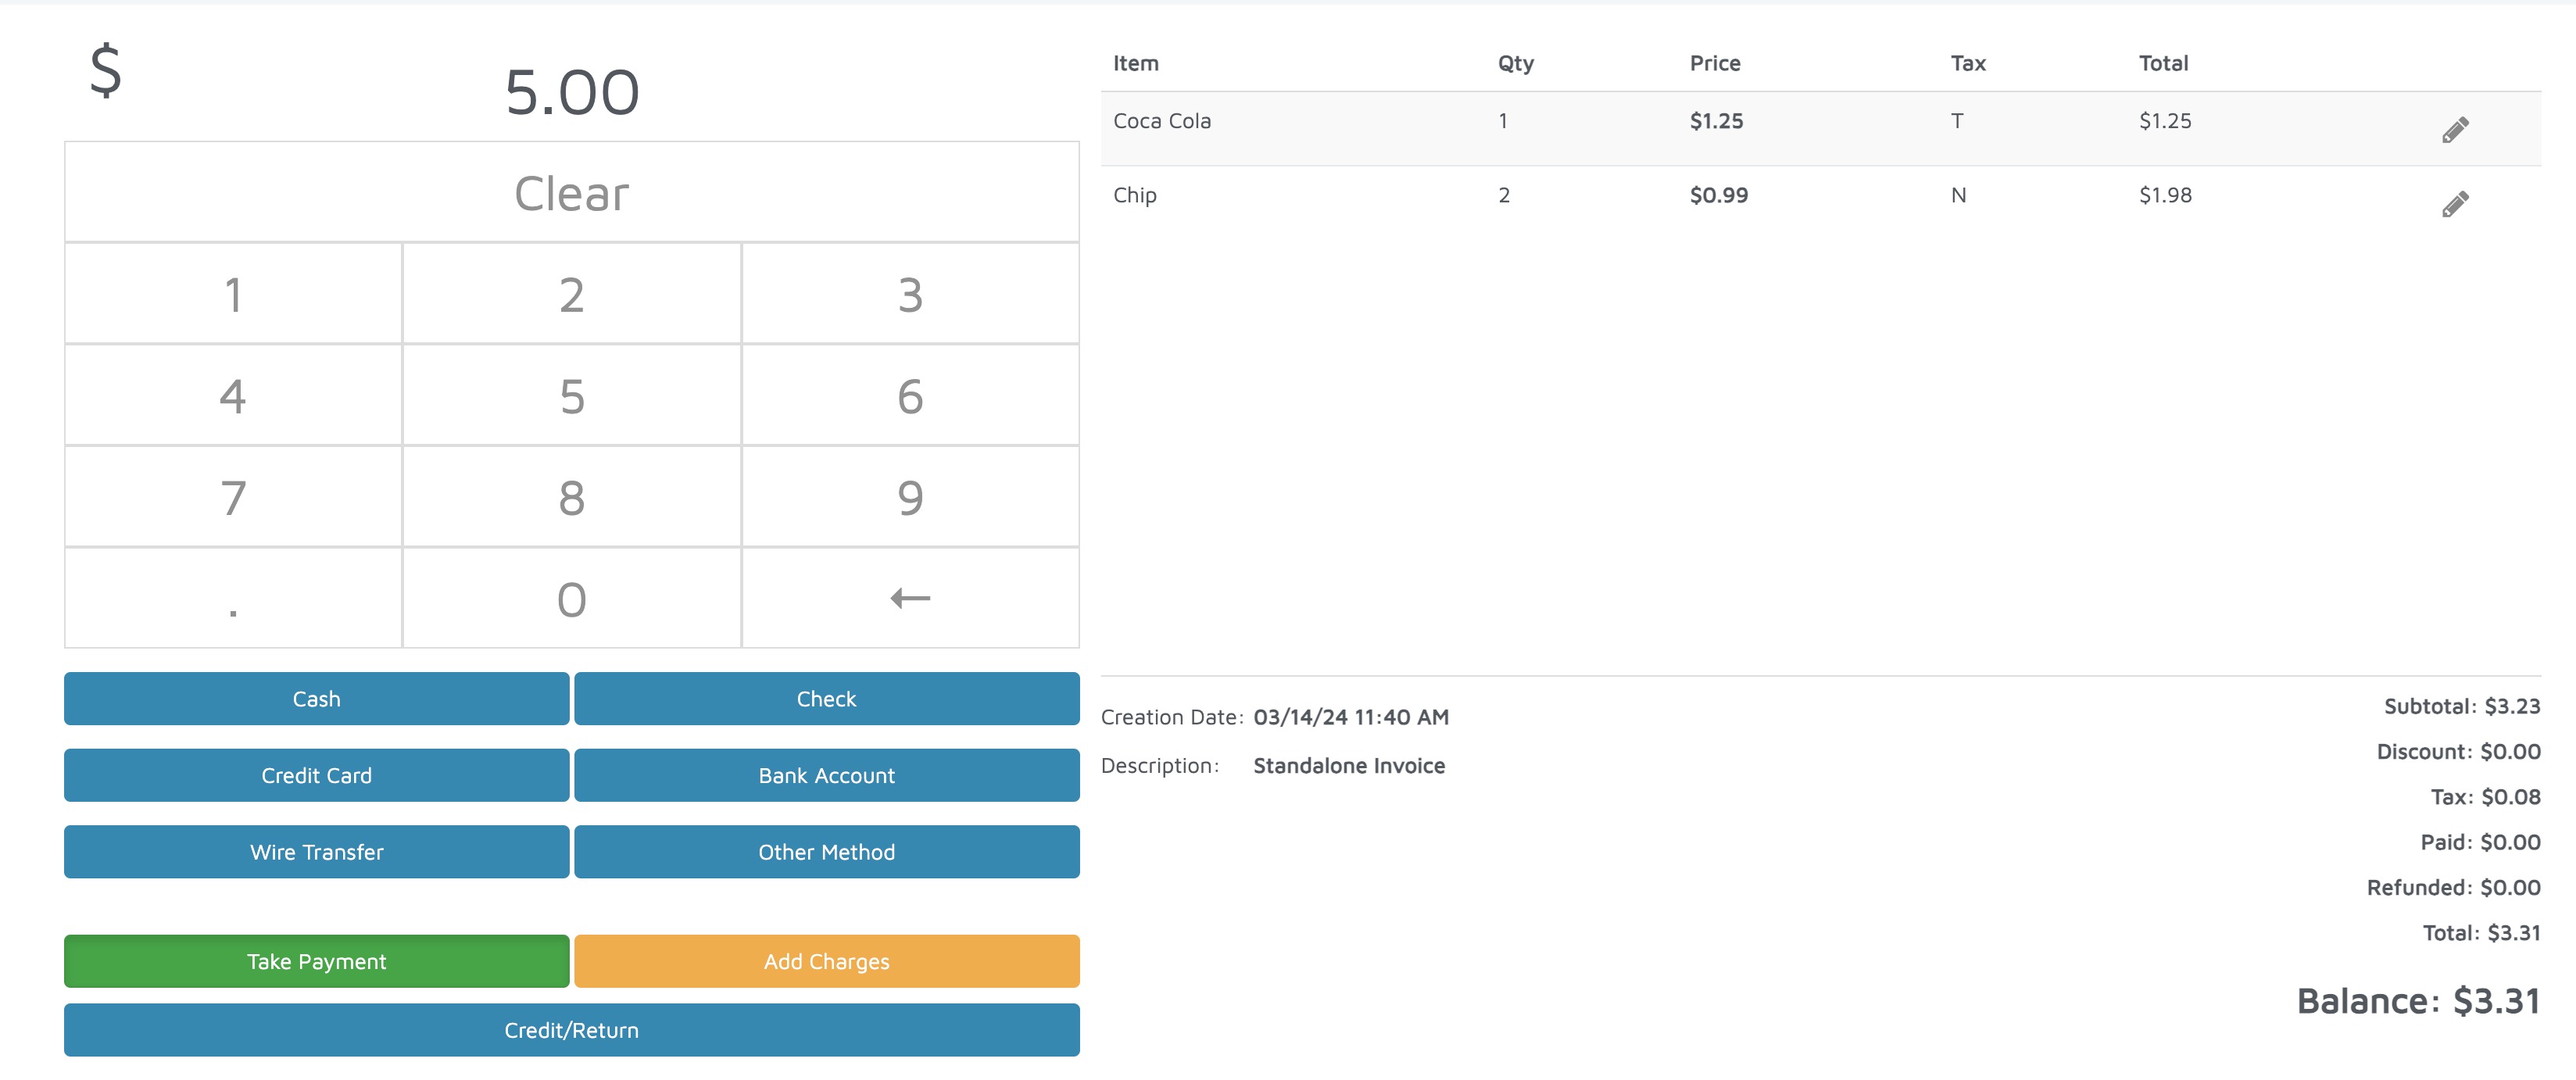This screenshot has width=2576, height=1080.
Task: Tap digit 5 on the number pad
Action: point(571,396)
